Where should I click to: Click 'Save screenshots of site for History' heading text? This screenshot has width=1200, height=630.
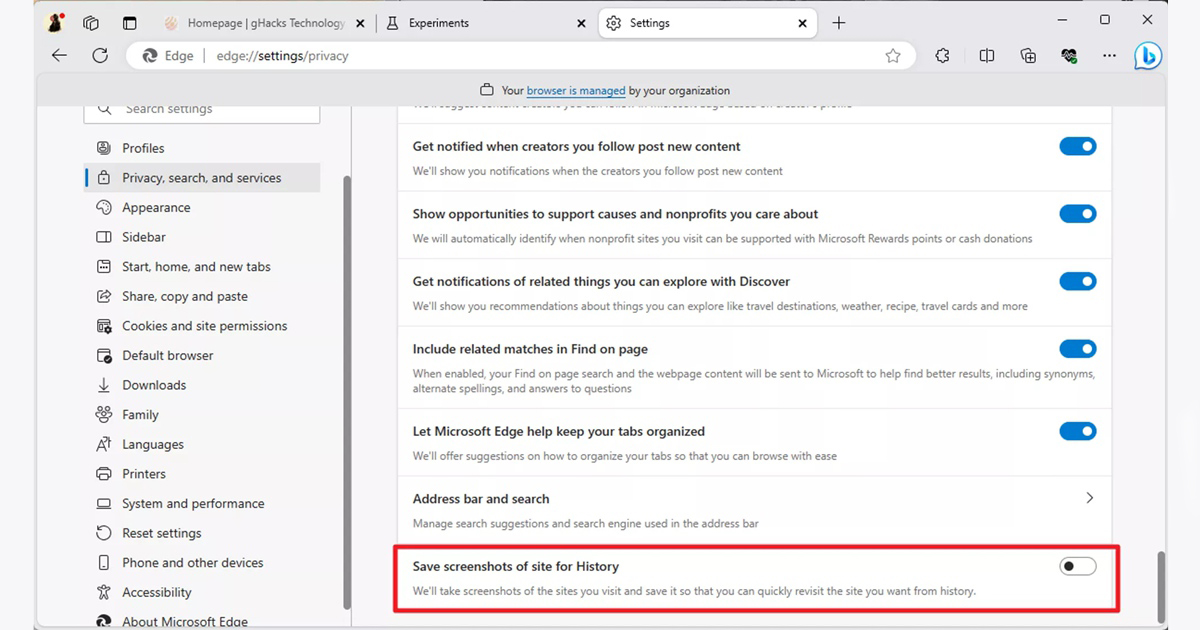coord(516,567)
